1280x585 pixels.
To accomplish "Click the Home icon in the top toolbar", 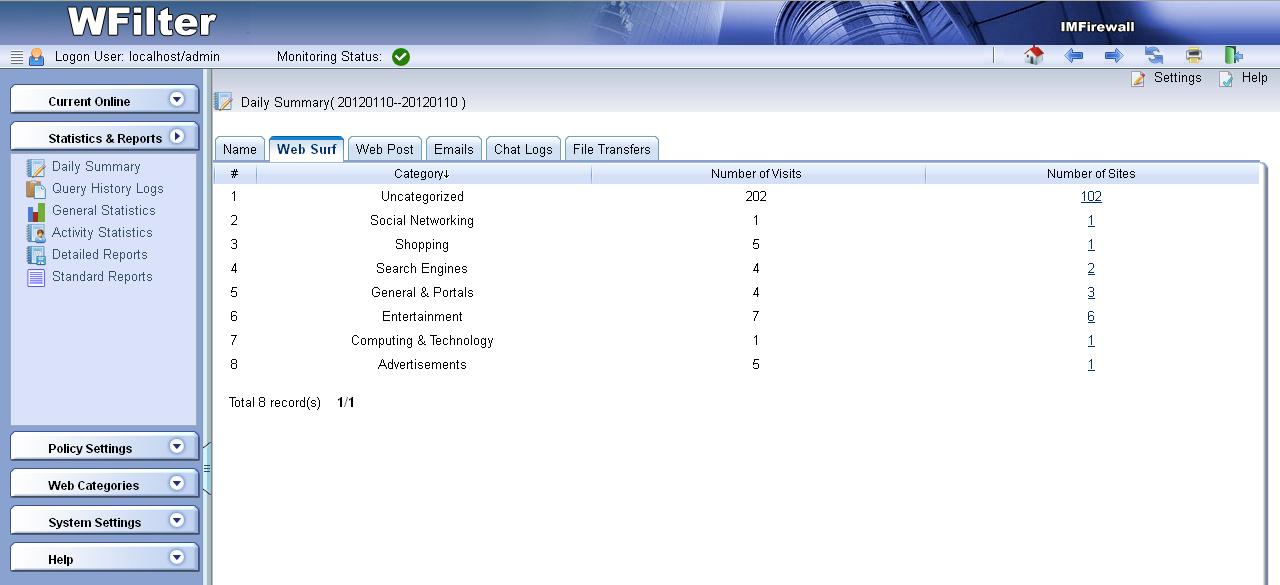I will tap(1034, 56).
